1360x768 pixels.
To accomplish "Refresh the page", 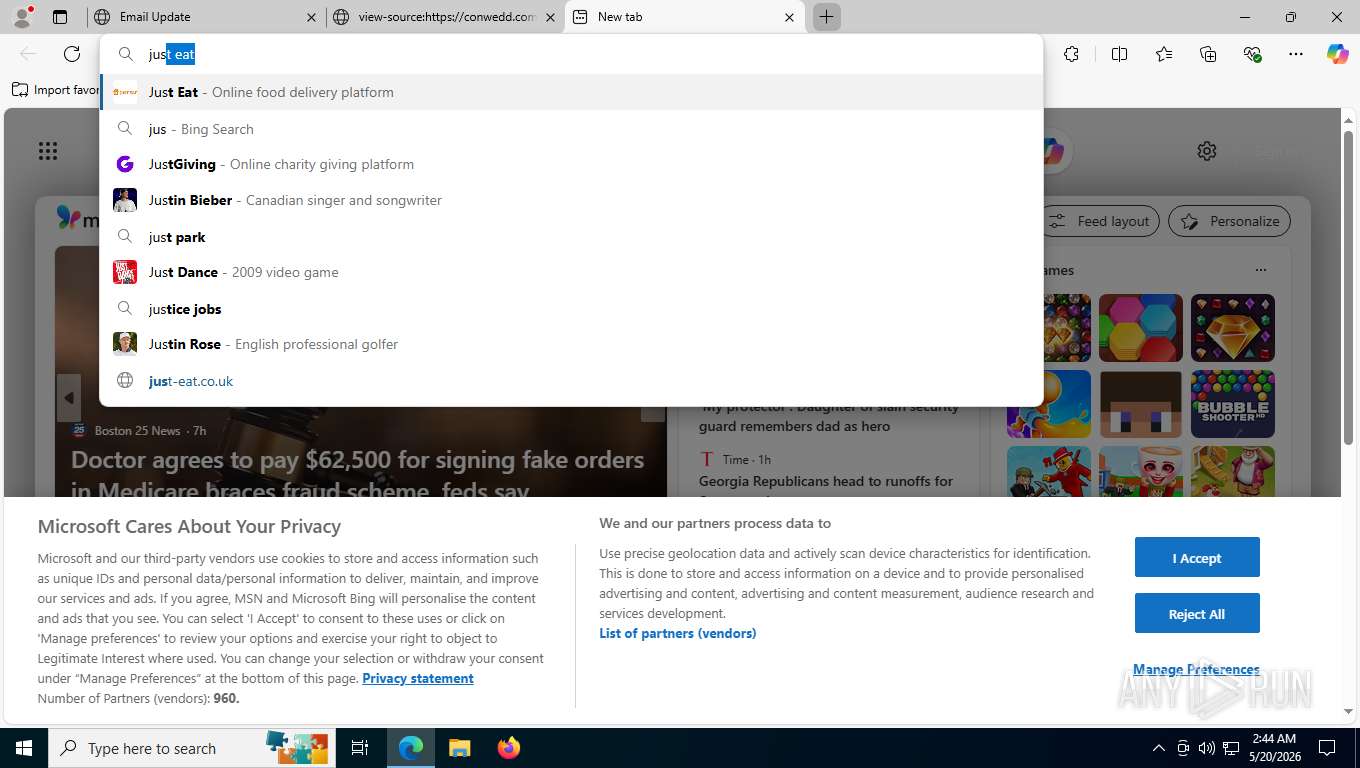I will 72,54.
